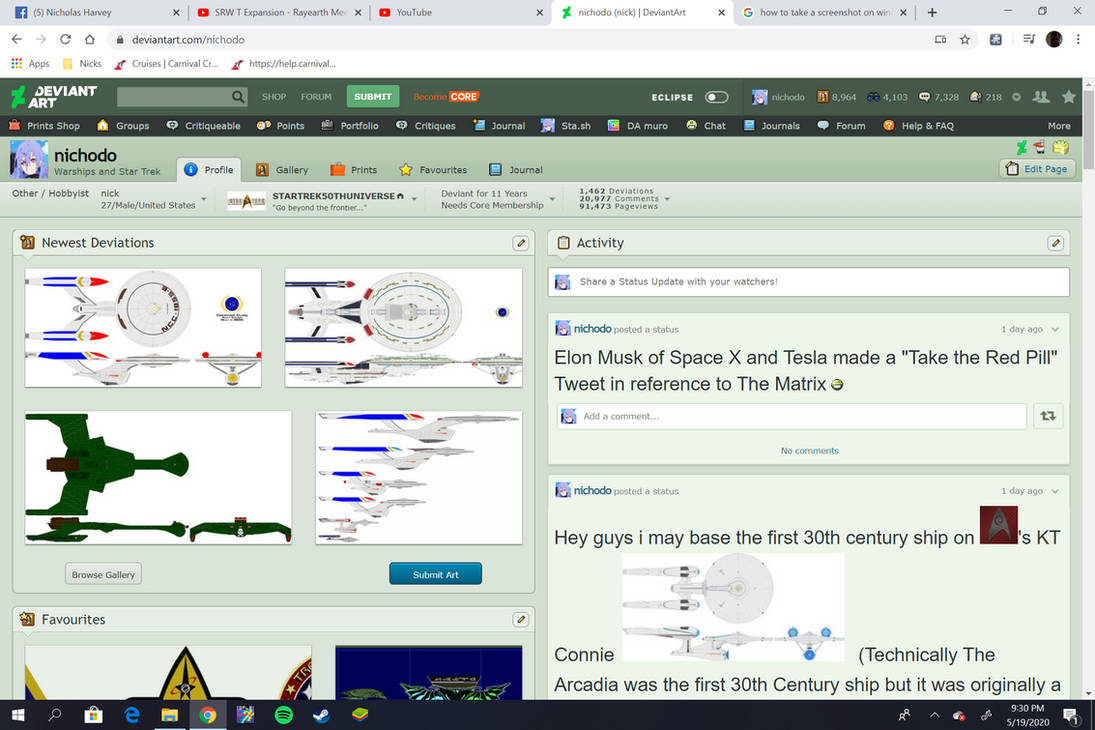
Task: Click the browser bookmark star
Action: (x=965, y=40)
